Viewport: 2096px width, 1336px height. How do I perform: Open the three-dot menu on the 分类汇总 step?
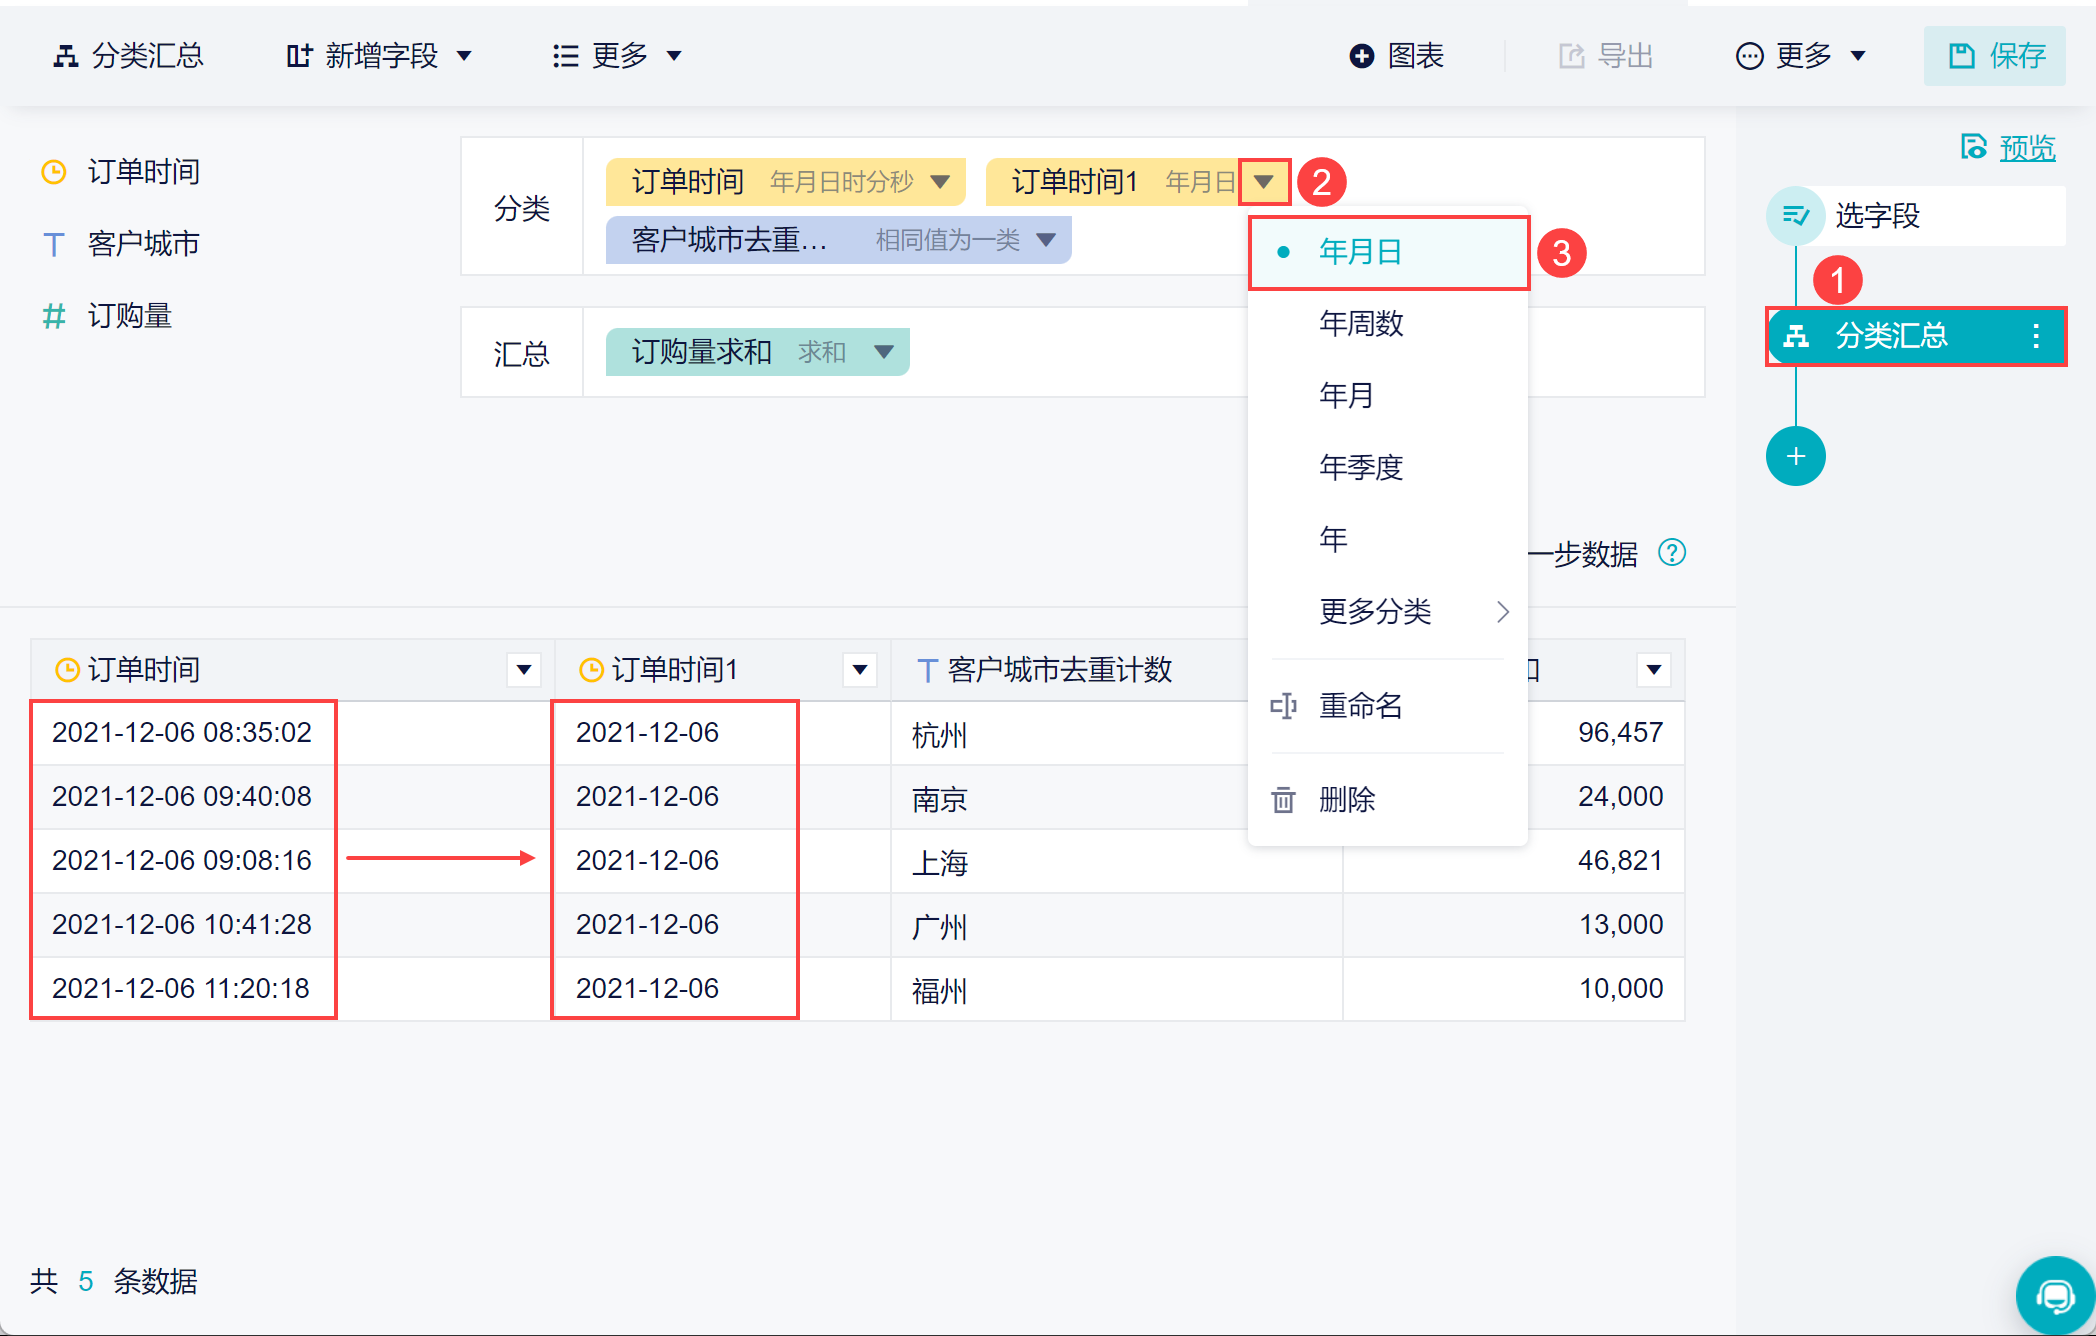click(x=2036, y=336)
